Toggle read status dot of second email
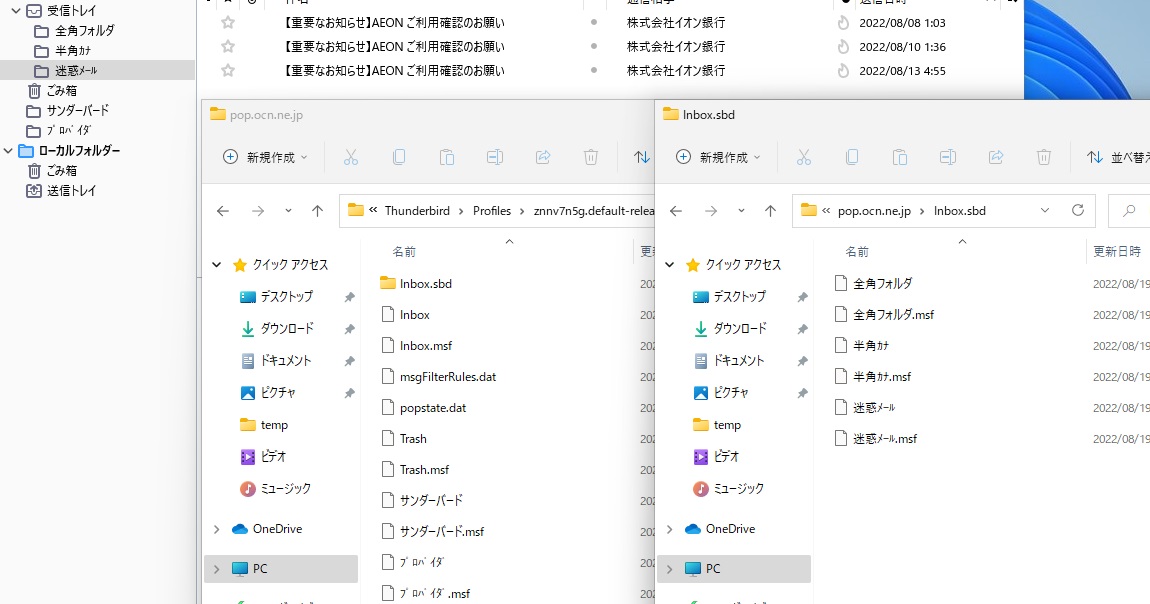This screenshot has width=1150, height=604. pos(594,46)
